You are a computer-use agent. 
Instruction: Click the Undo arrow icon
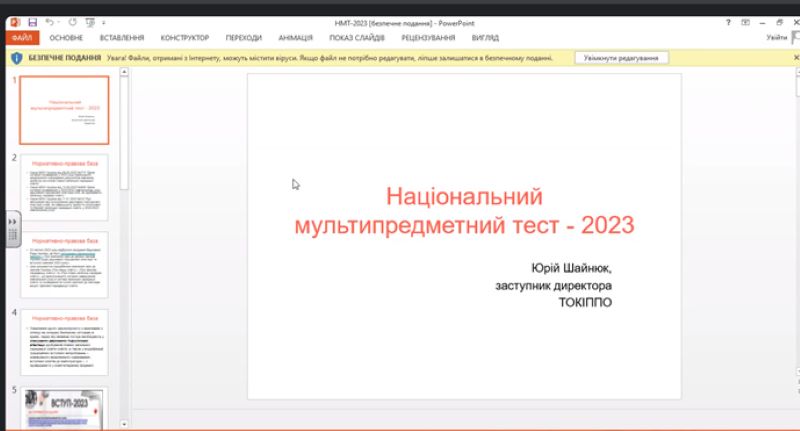tap(49, 22)
